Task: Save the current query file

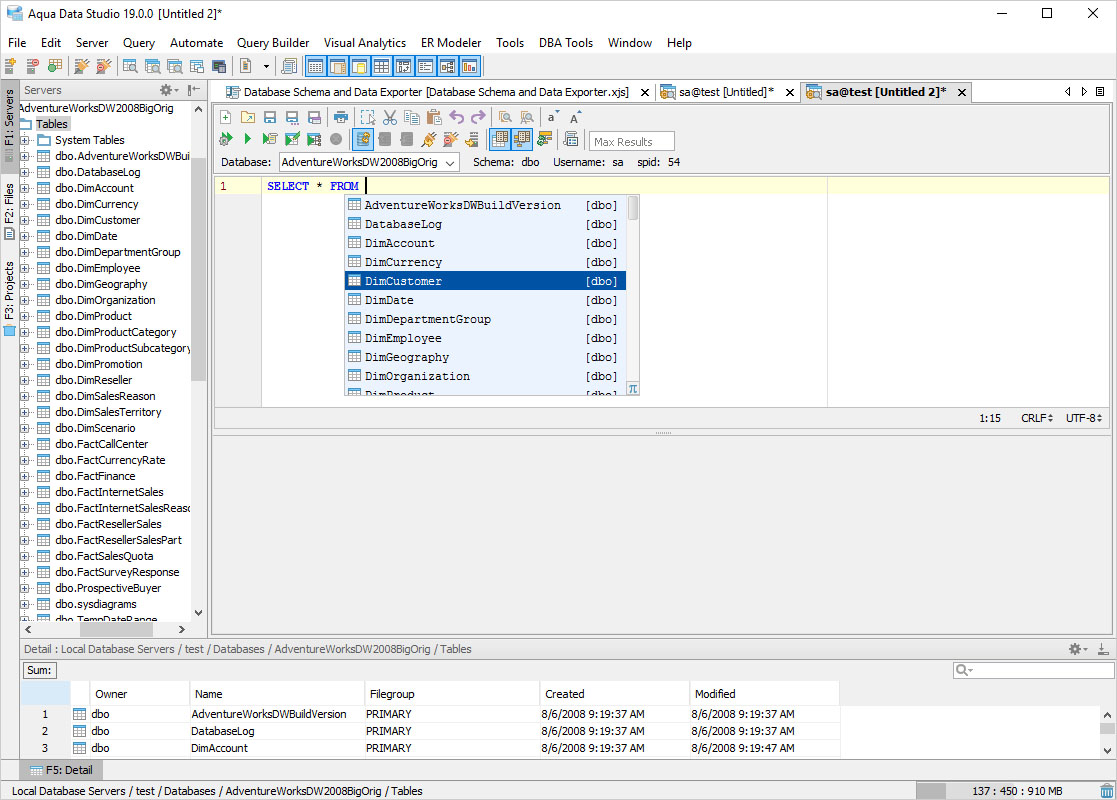Action: [x=271, y=117]
